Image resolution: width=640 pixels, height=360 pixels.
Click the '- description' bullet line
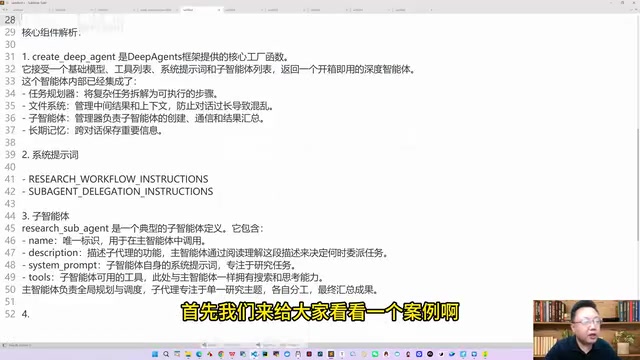coord(205,253)
